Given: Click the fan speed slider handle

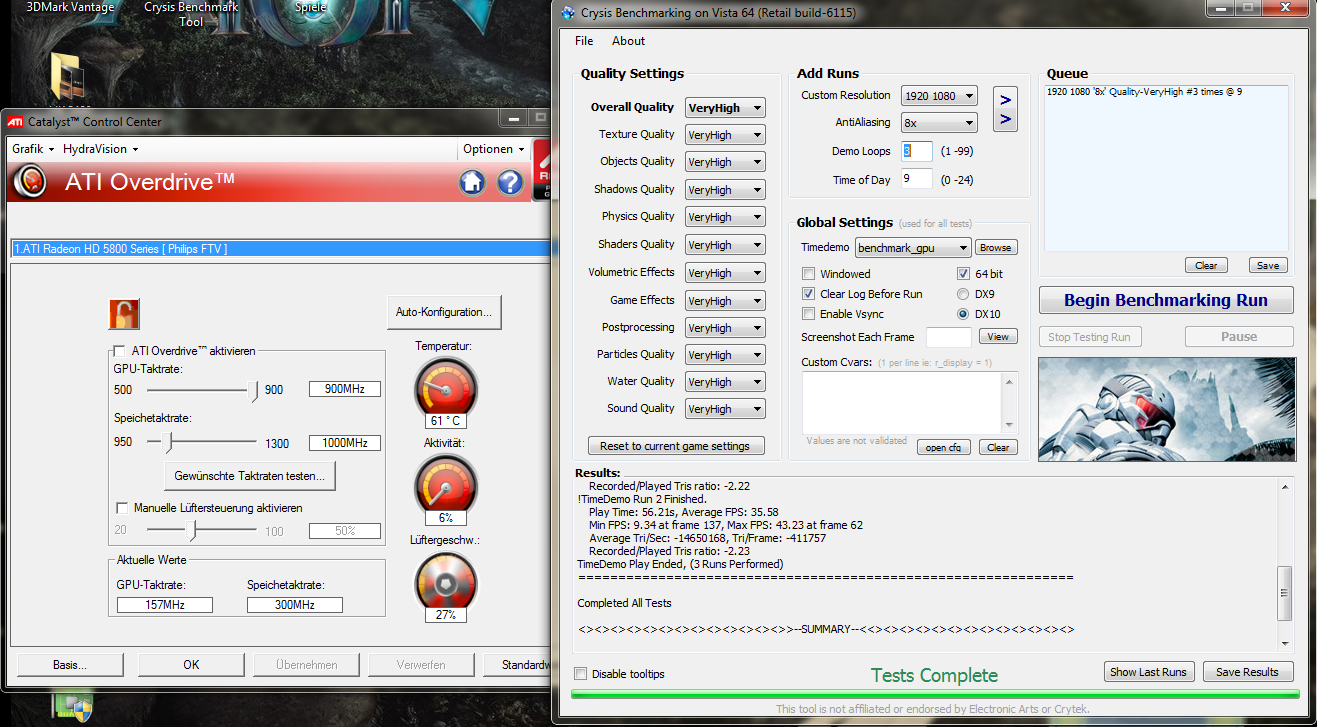Looking at the screenshot, I should [194, 530].
